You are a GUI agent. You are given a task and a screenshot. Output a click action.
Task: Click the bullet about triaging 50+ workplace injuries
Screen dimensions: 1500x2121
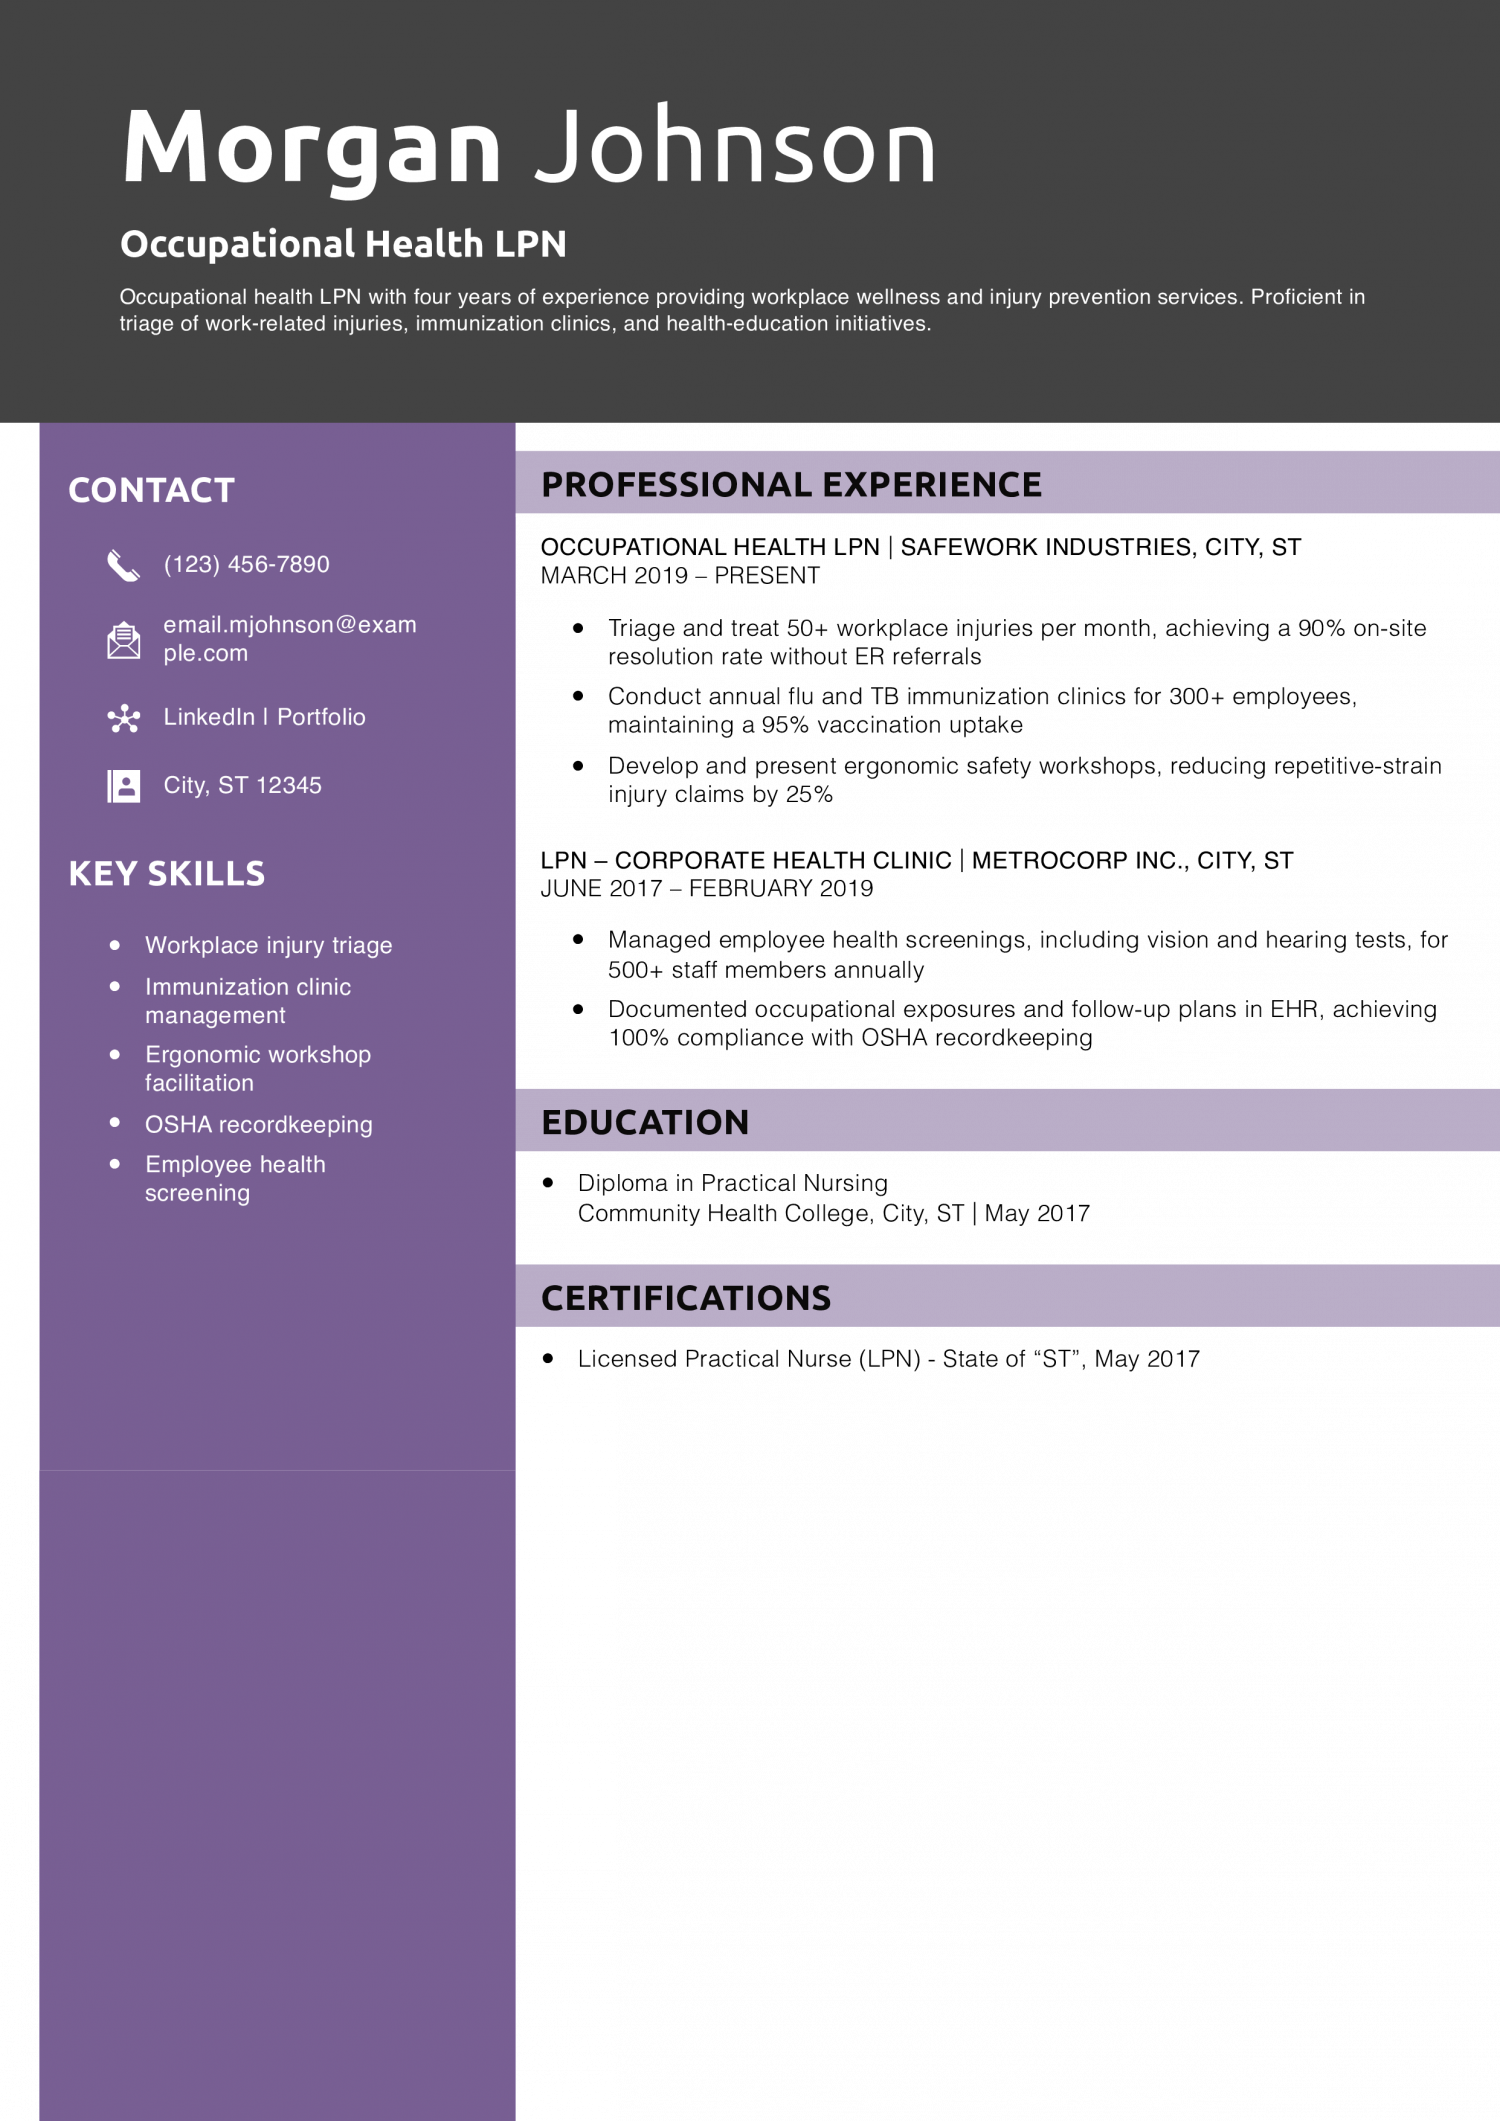[x=1017, y=642]
